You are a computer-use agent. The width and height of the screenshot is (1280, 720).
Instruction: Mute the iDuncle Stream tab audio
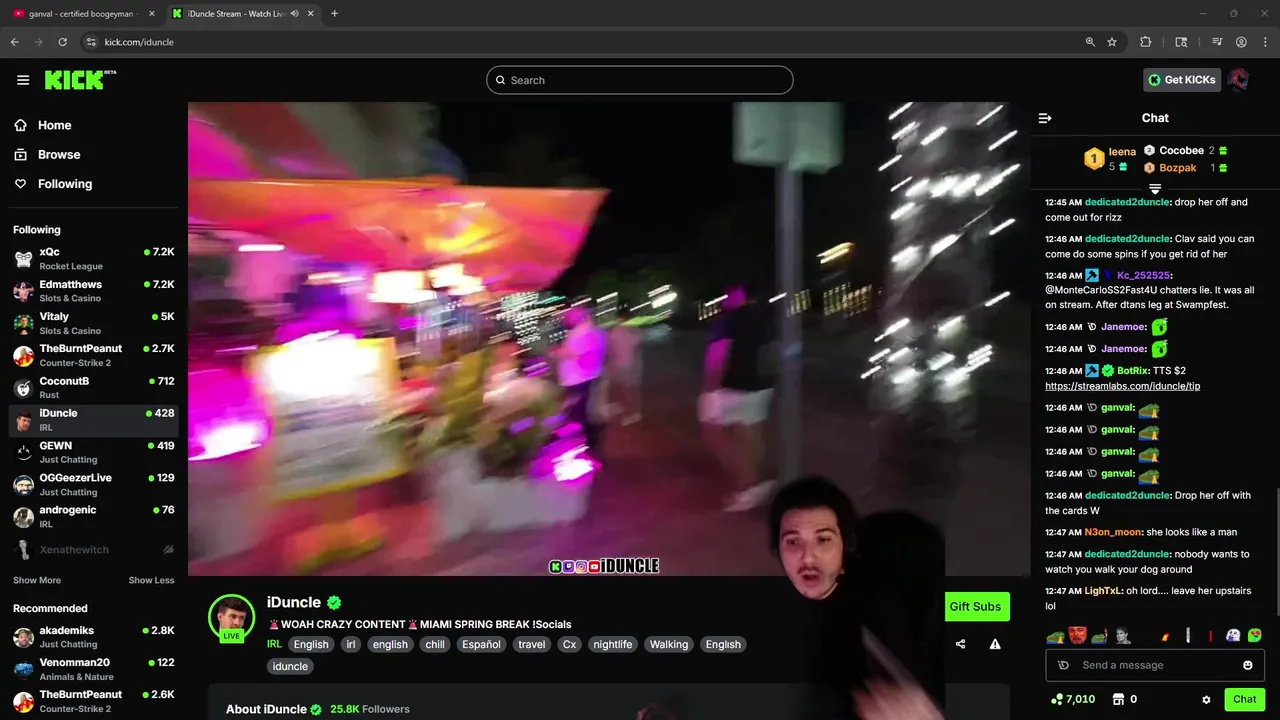294,14
